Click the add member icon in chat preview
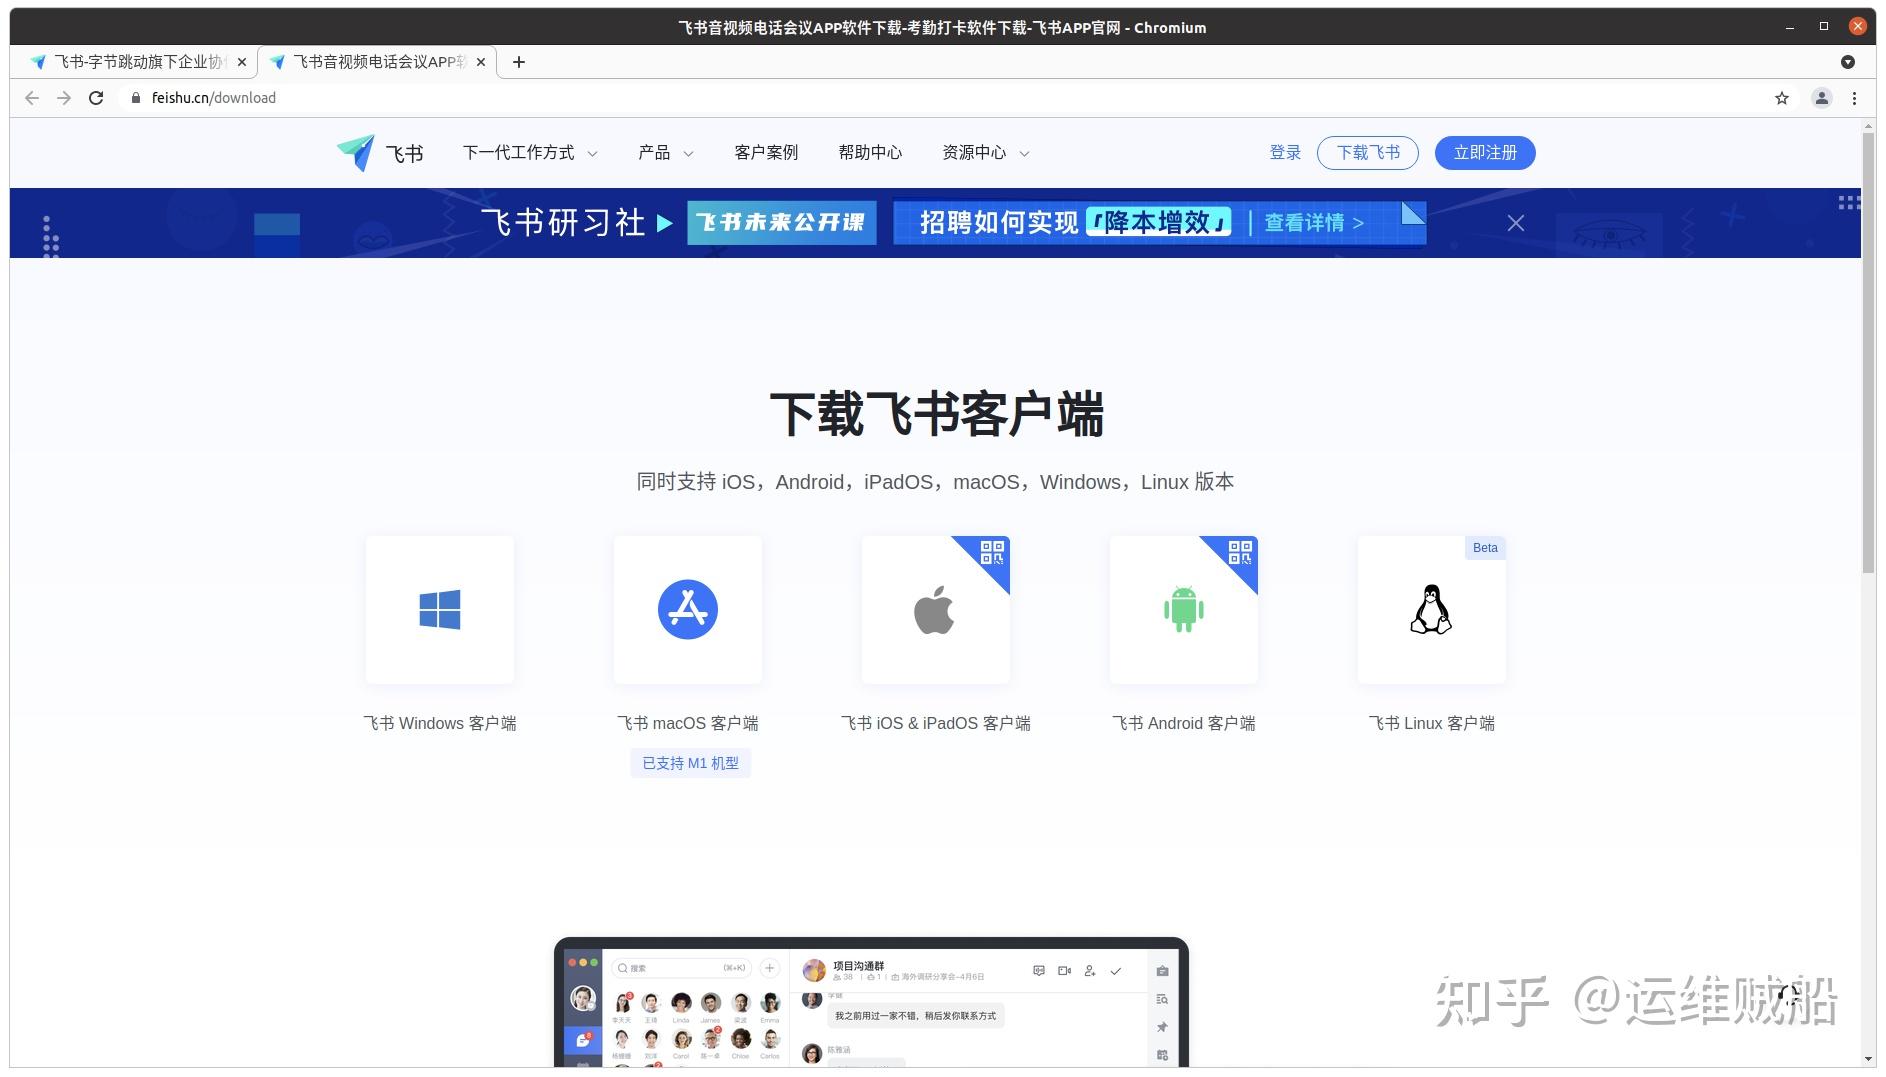The height and width of the screenshot is (1077, 1886). coord(1090,971)
